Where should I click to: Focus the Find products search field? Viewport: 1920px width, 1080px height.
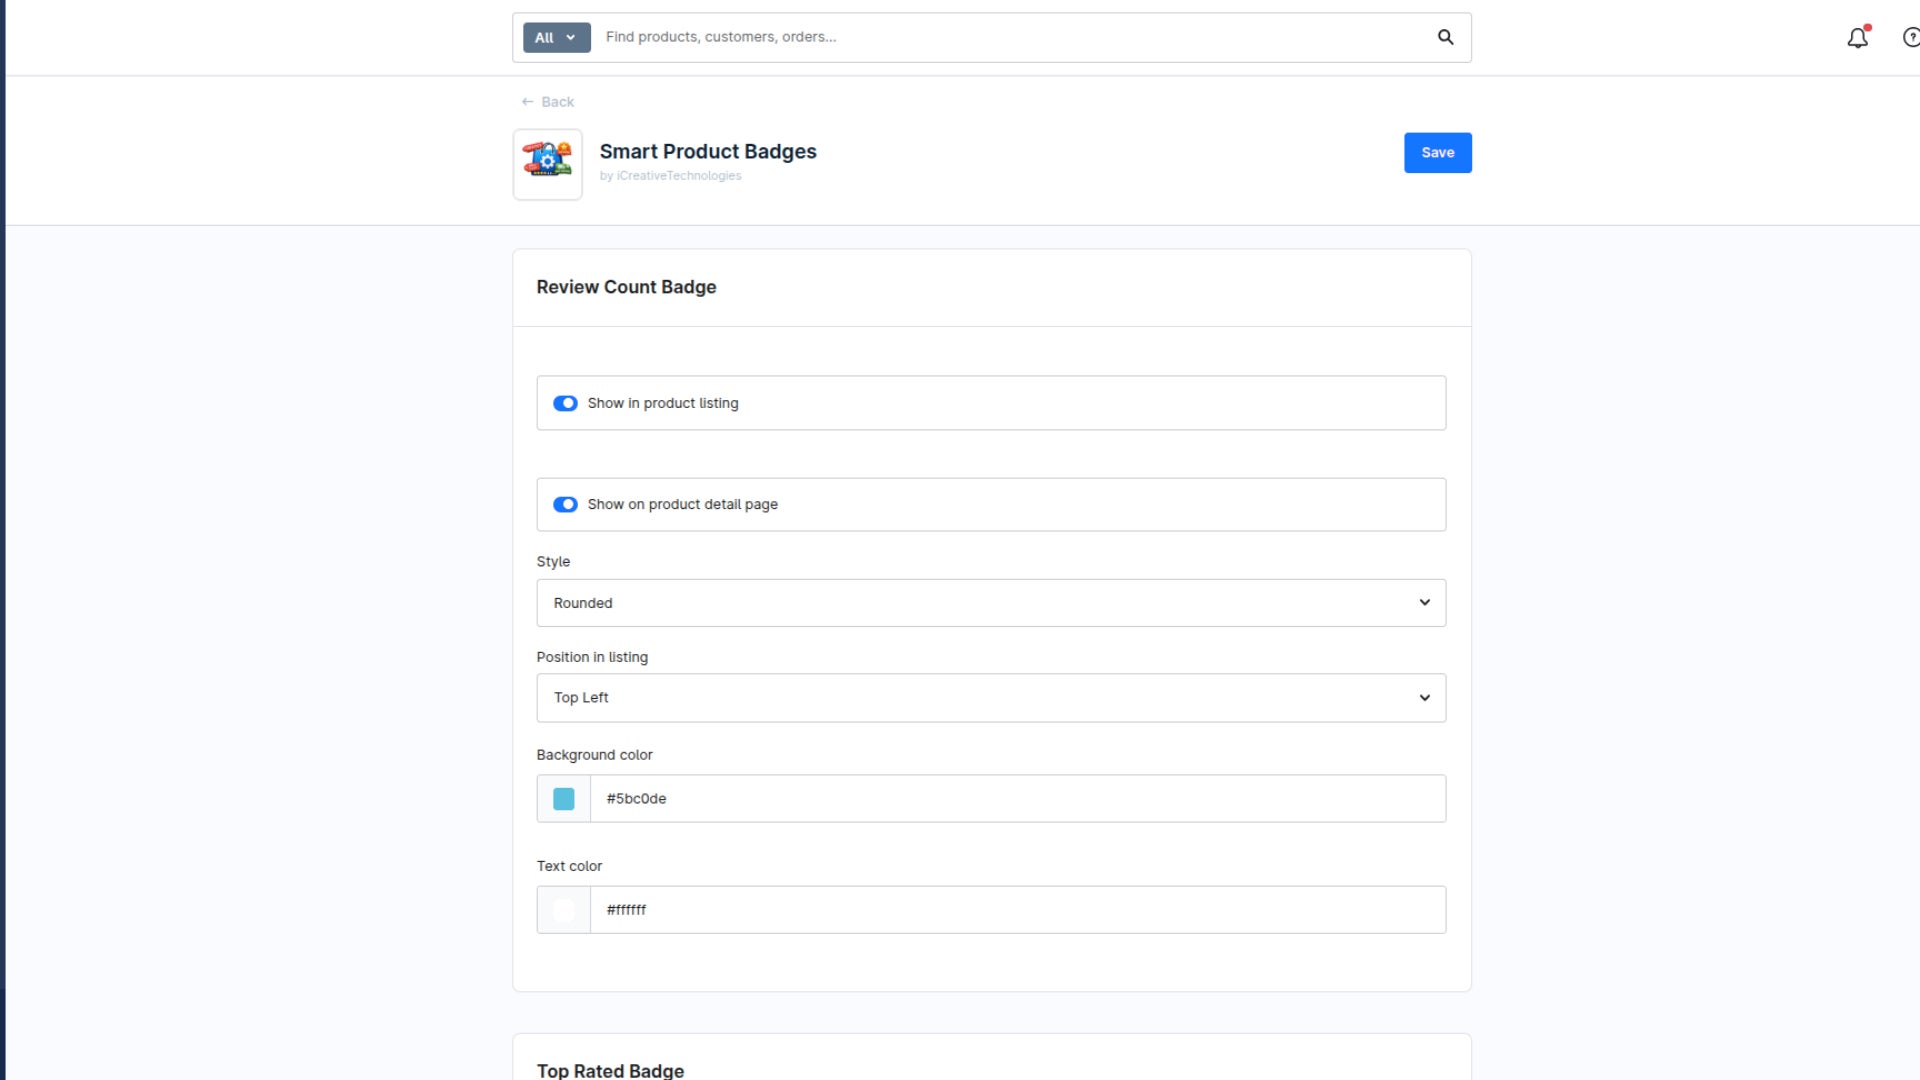click(1010, 37)
